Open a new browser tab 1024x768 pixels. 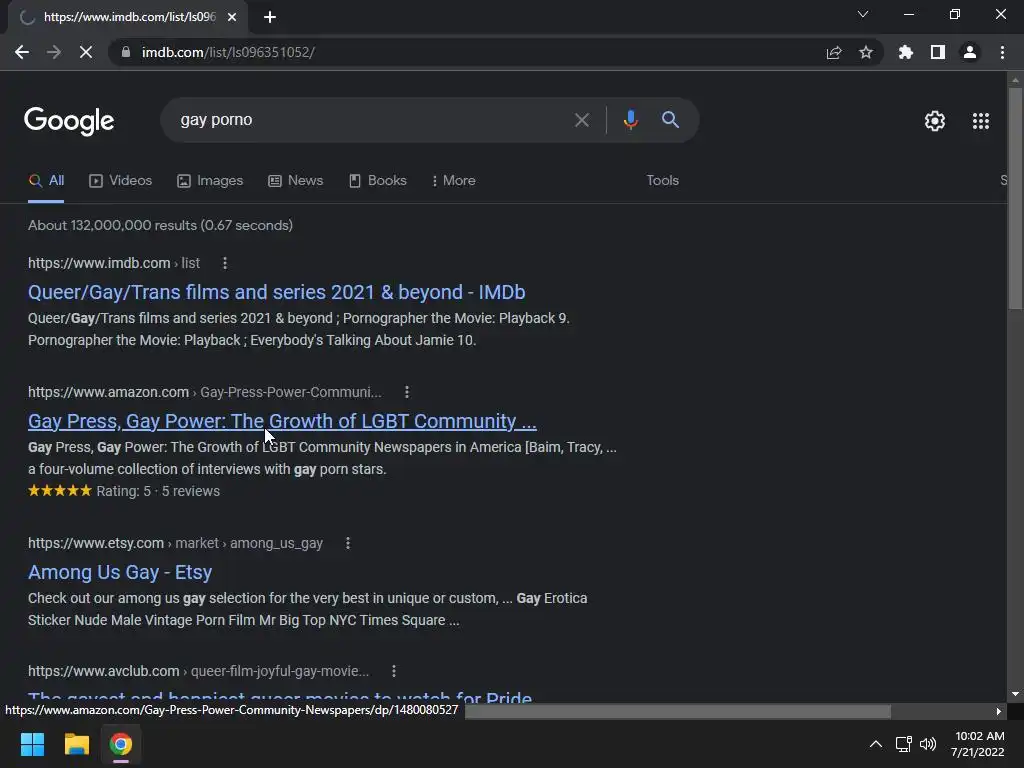(270, 17)
